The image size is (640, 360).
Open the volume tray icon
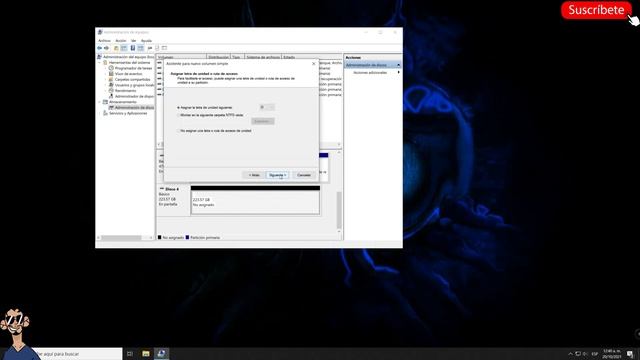[585, 354]
